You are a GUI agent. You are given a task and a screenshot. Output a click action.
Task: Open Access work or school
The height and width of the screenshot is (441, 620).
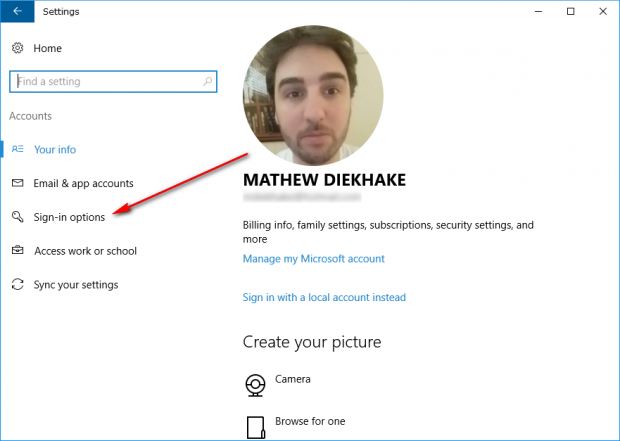(85, 251)
